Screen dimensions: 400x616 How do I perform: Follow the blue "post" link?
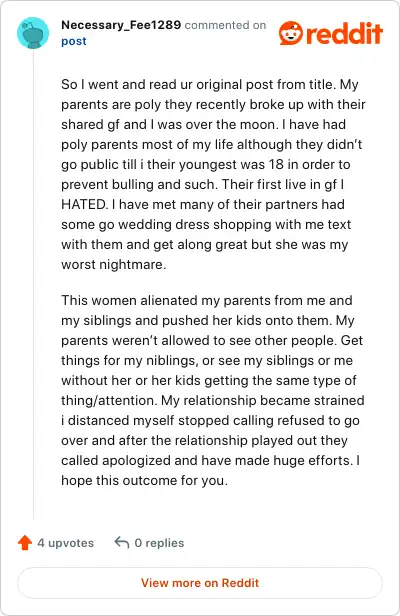pos(73,41)
